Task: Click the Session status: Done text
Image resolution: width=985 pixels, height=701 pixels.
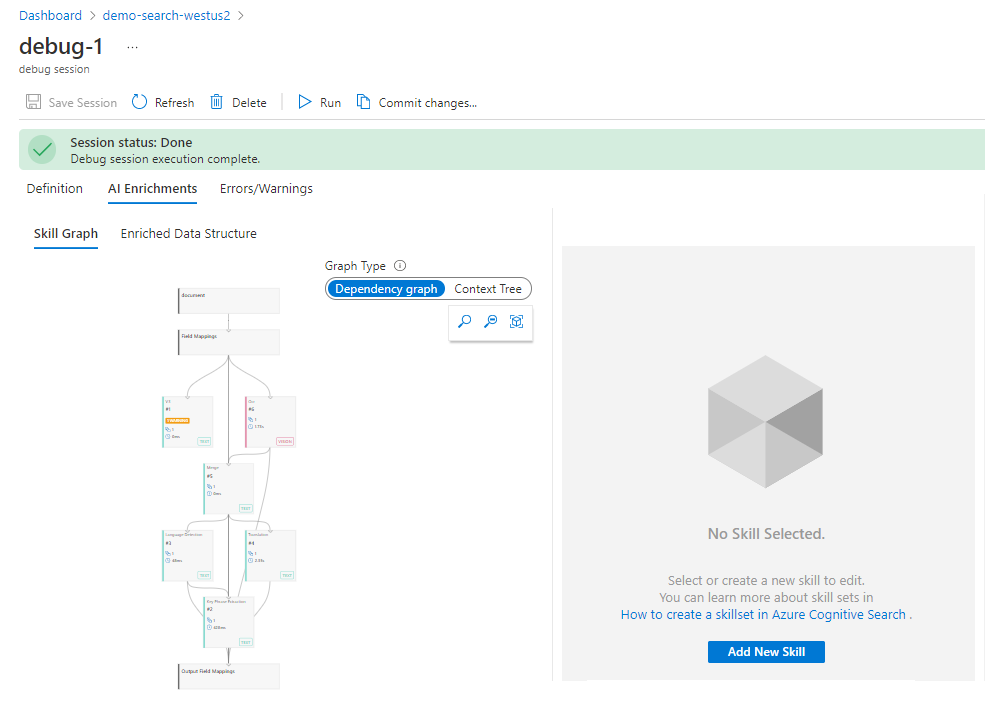Action: [131, 143]
